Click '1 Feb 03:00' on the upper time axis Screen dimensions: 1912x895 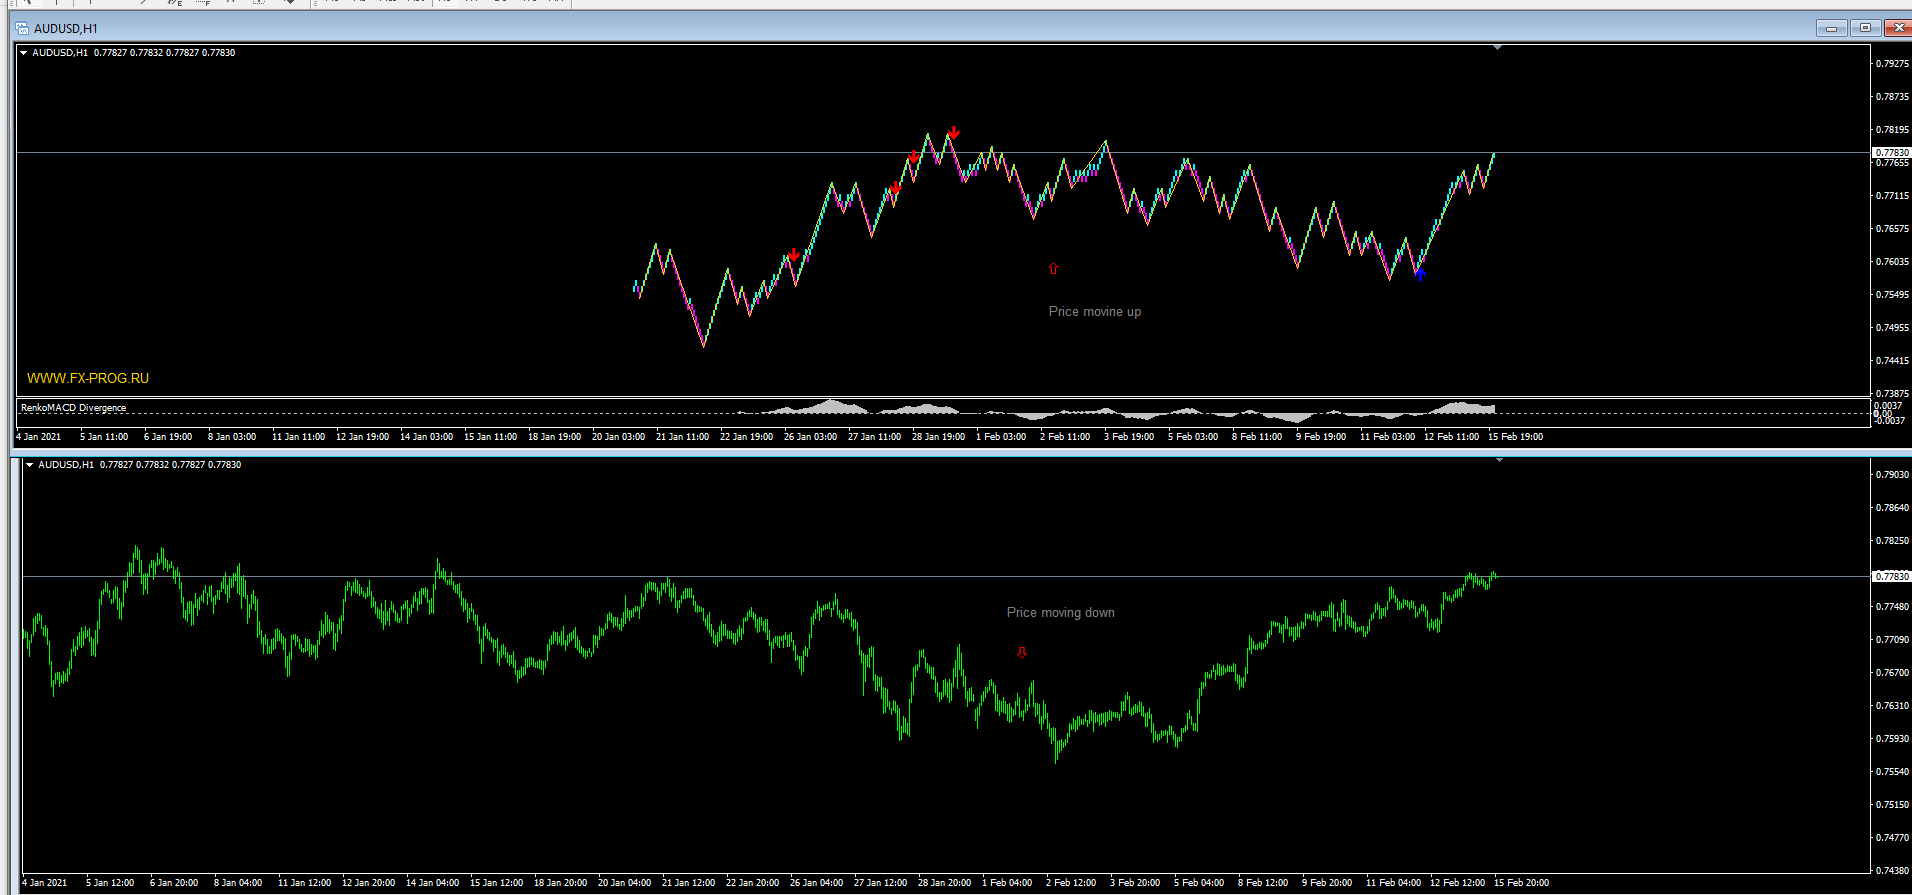click(x=1001, y=437)
